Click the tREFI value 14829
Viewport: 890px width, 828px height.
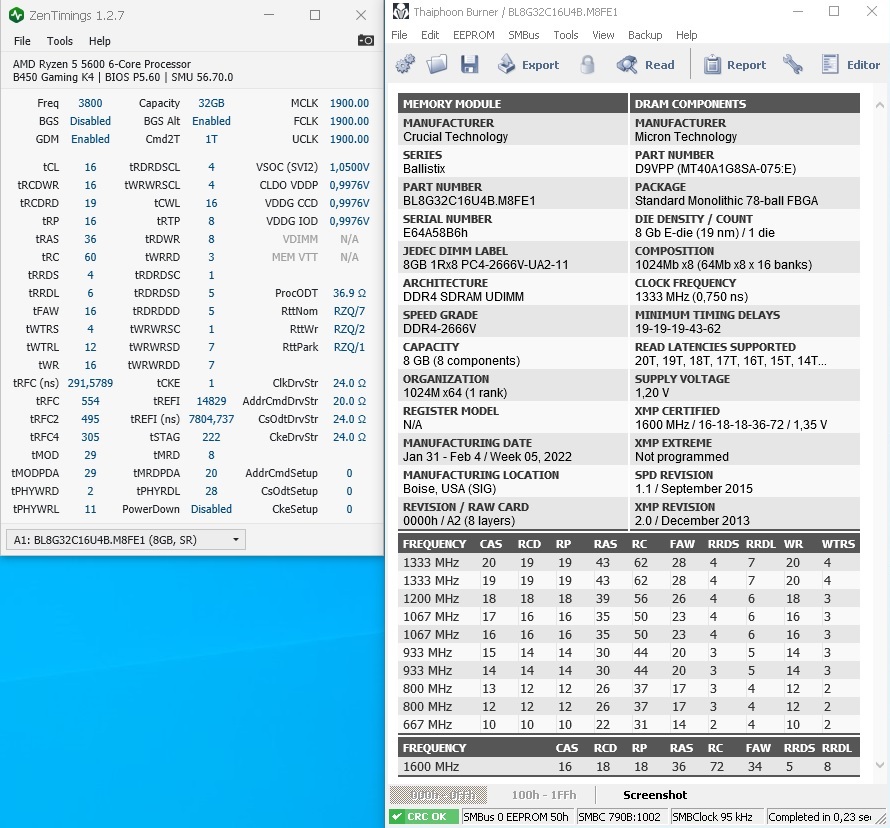click(211, 401)
